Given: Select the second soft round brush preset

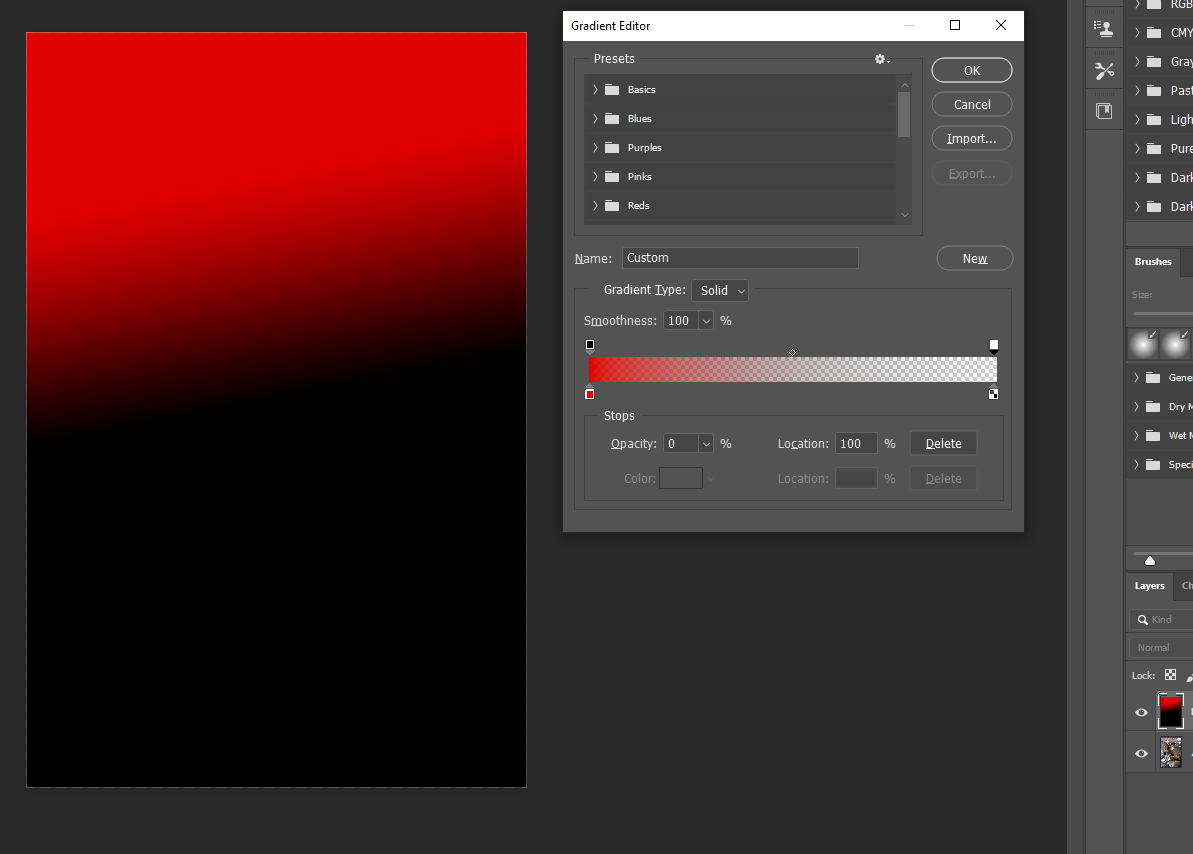Looking at the screenshot, I should coord(1176,343).
